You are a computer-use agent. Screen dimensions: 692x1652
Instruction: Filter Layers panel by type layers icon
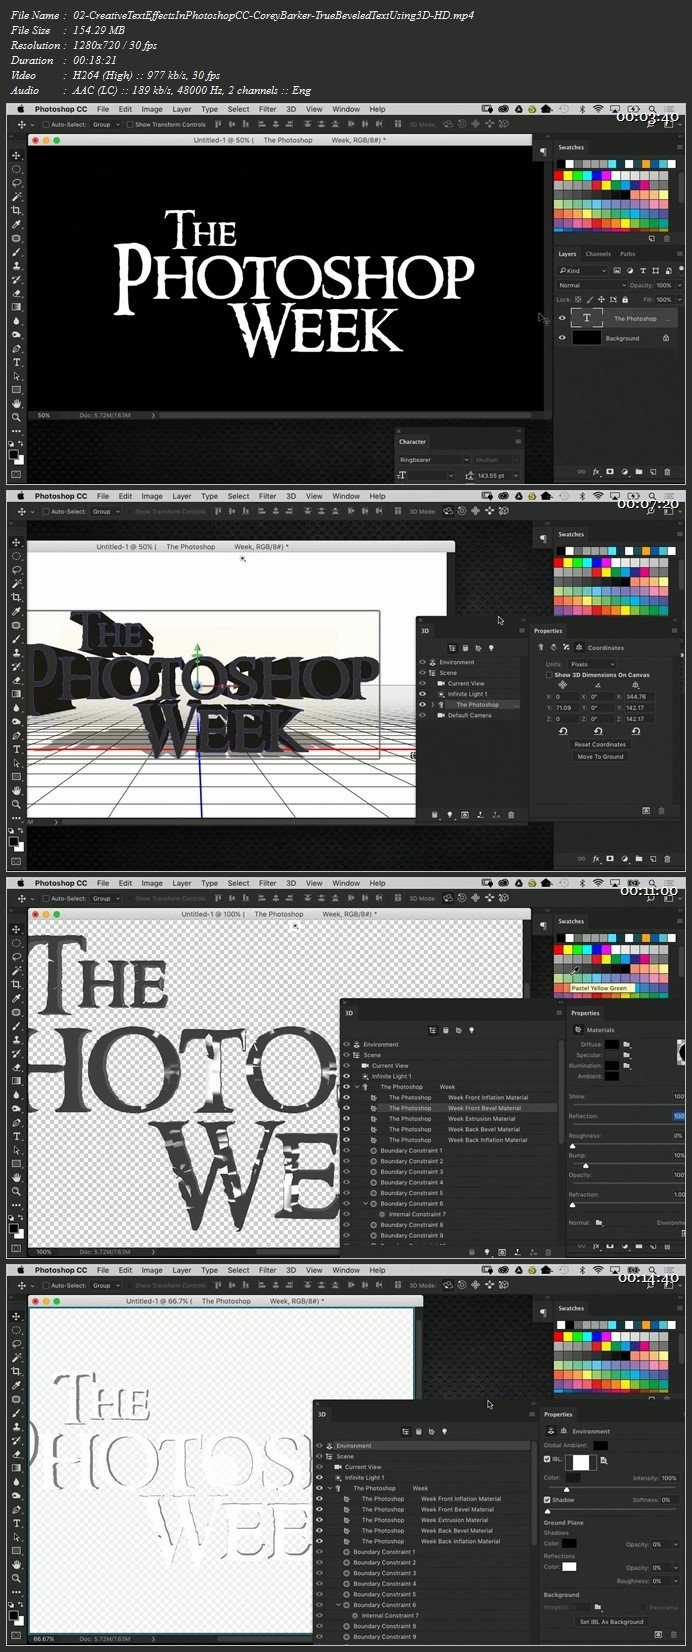(x=643, y=271)
